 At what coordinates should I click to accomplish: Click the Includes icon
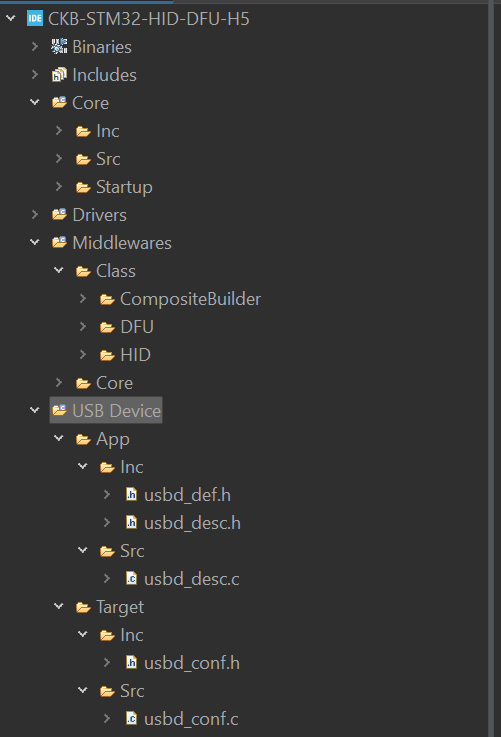[59, 75]
